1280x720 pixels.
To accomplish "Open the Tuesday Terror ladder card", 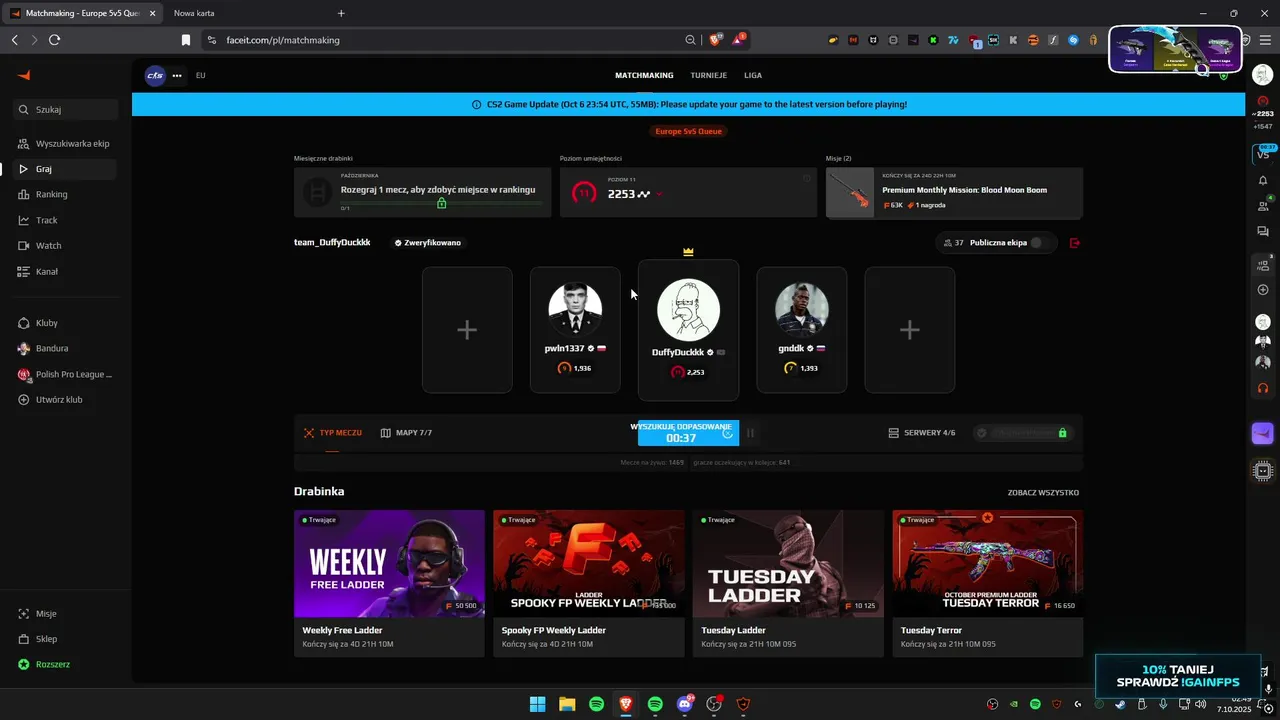I will coord(987,583).
